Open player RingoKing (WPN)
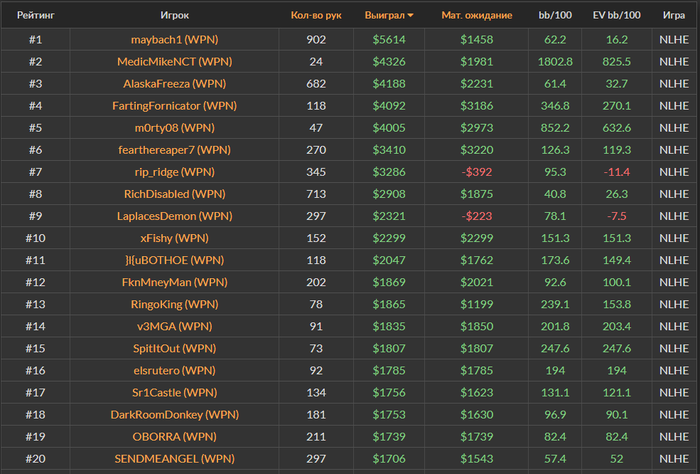This screenshot has height=474, width=700. pyautogui.click(x=175, y=304)
